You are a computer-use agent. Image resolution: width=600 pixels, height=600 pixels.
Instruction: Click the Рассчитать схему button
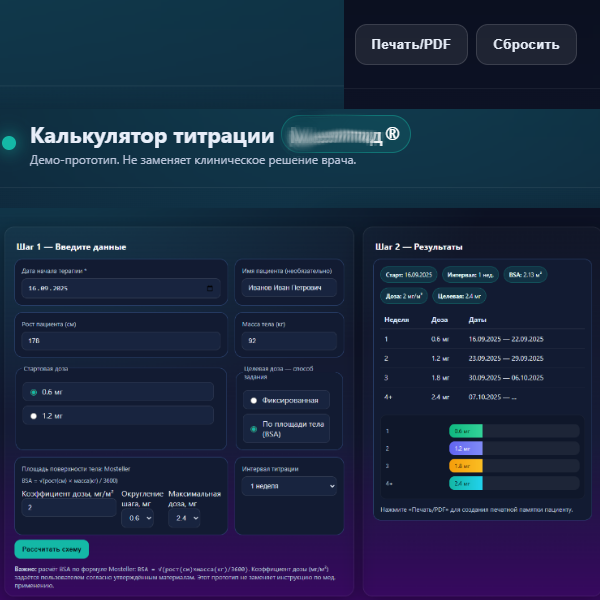point(52,549)
